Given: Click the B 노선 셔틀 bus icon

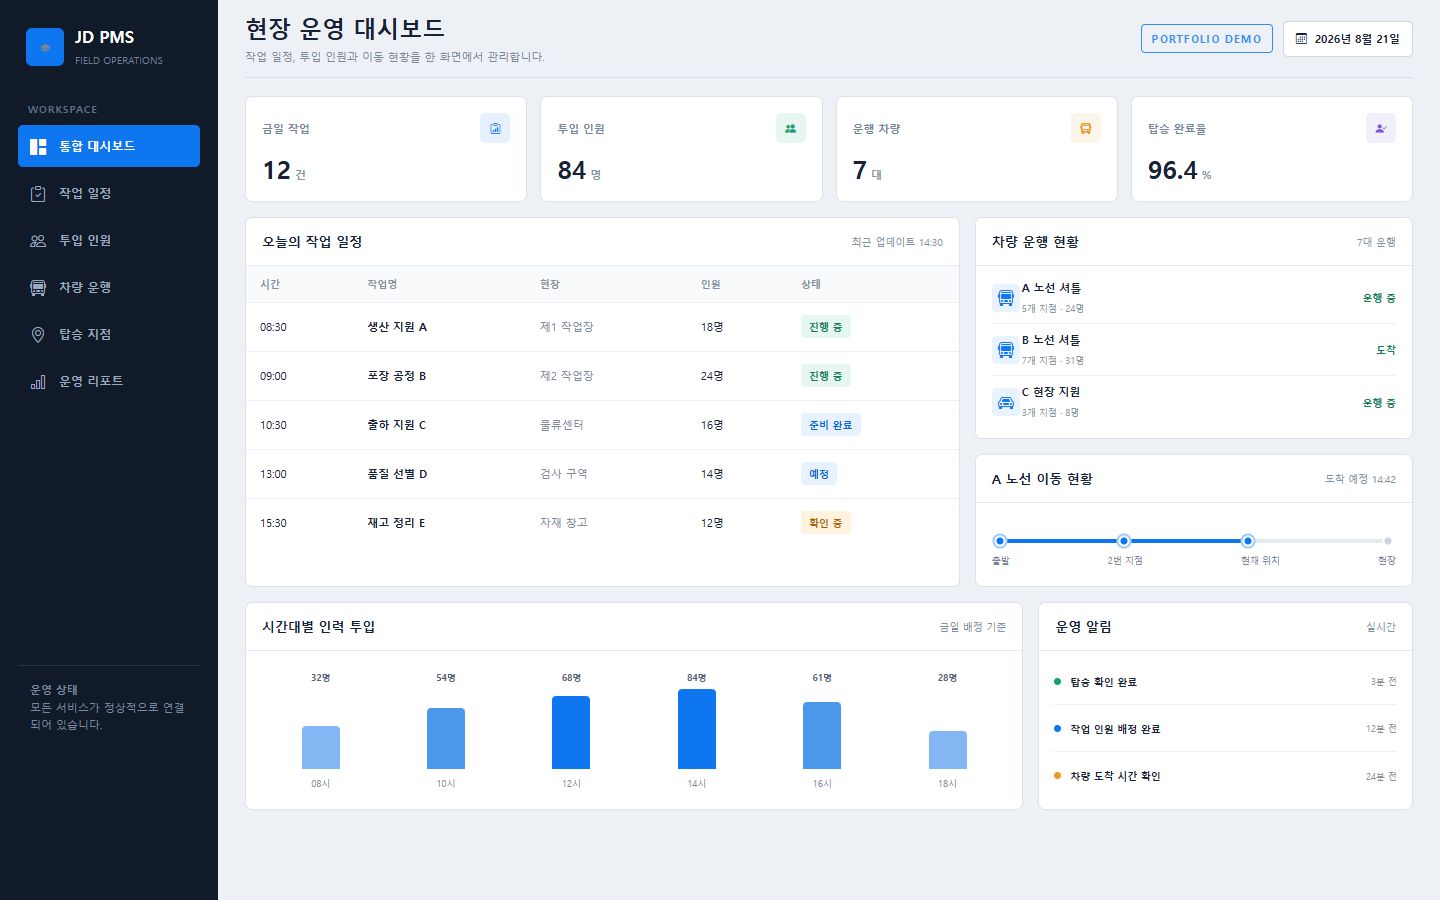Looking at the screenshot, I should (x=1005, y=350).
